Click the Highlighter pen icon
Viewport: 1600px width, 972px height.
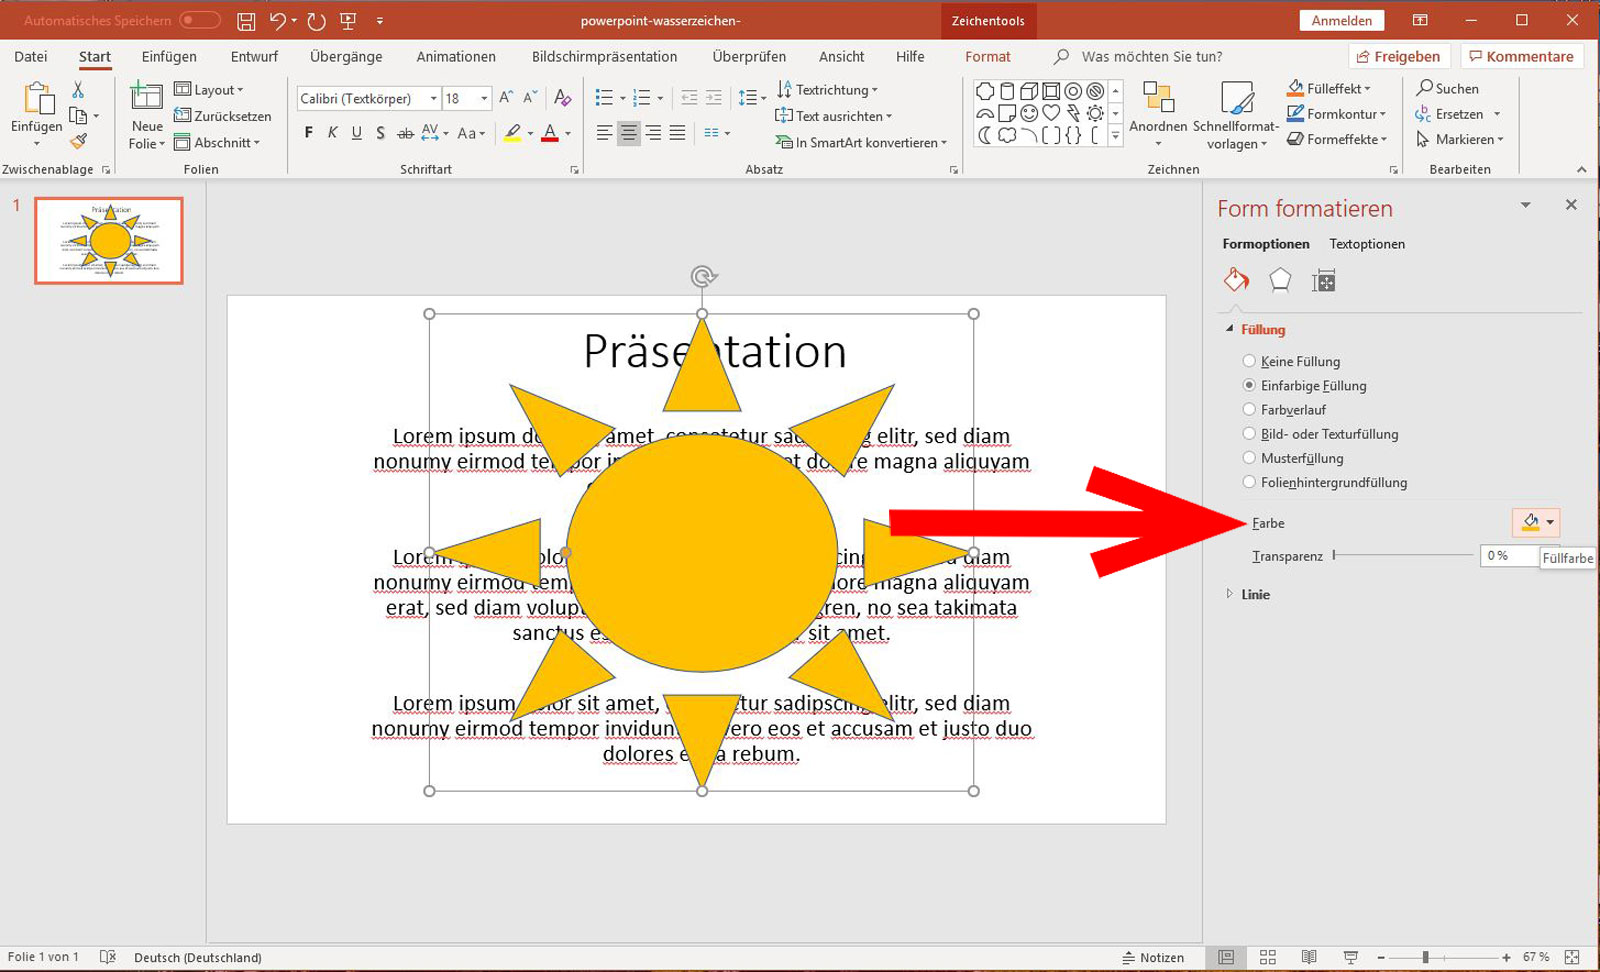(512, 132)
